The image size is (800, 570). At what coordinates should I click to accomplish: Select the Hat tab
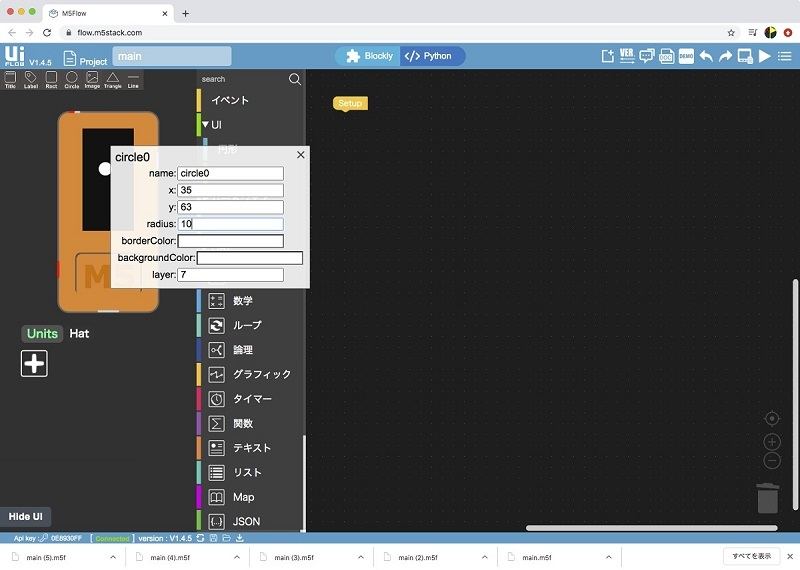(79, 333)
